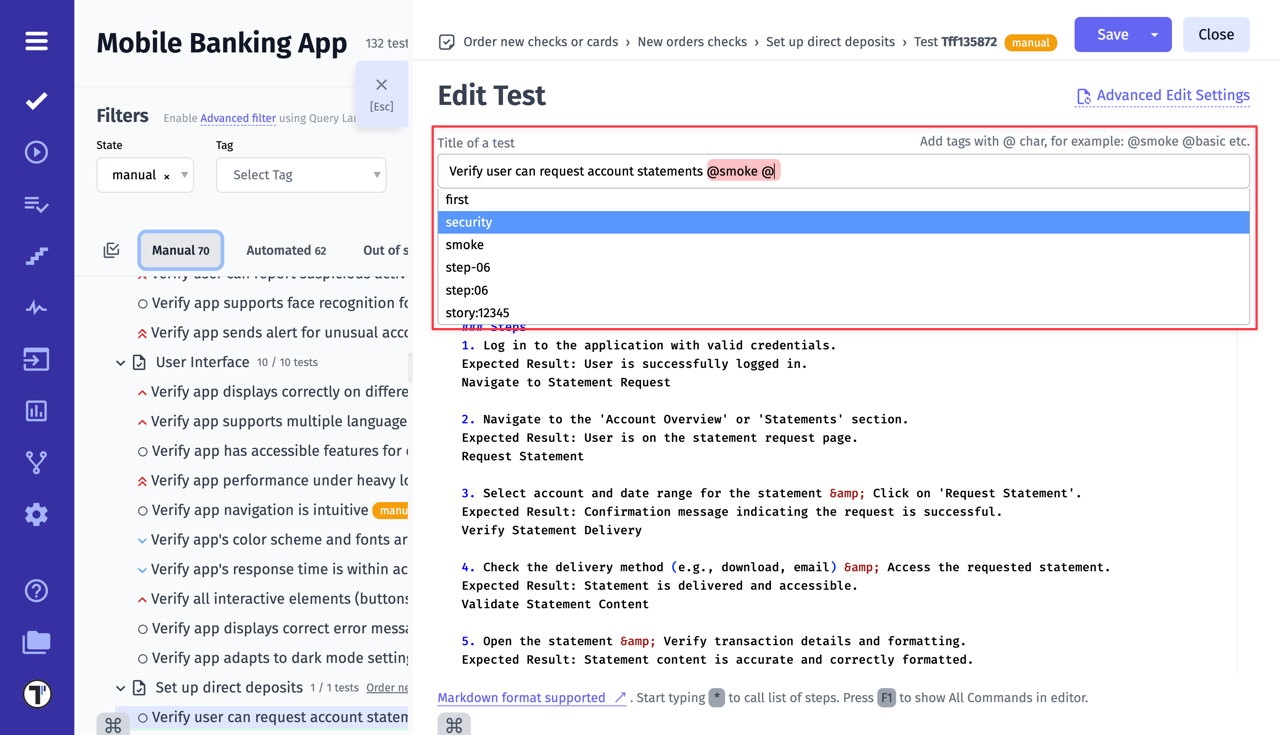Image resolution: width=1280 pixels, height=735 pixels.
Task: Open the settings gear icon
Action: (36, 514)
